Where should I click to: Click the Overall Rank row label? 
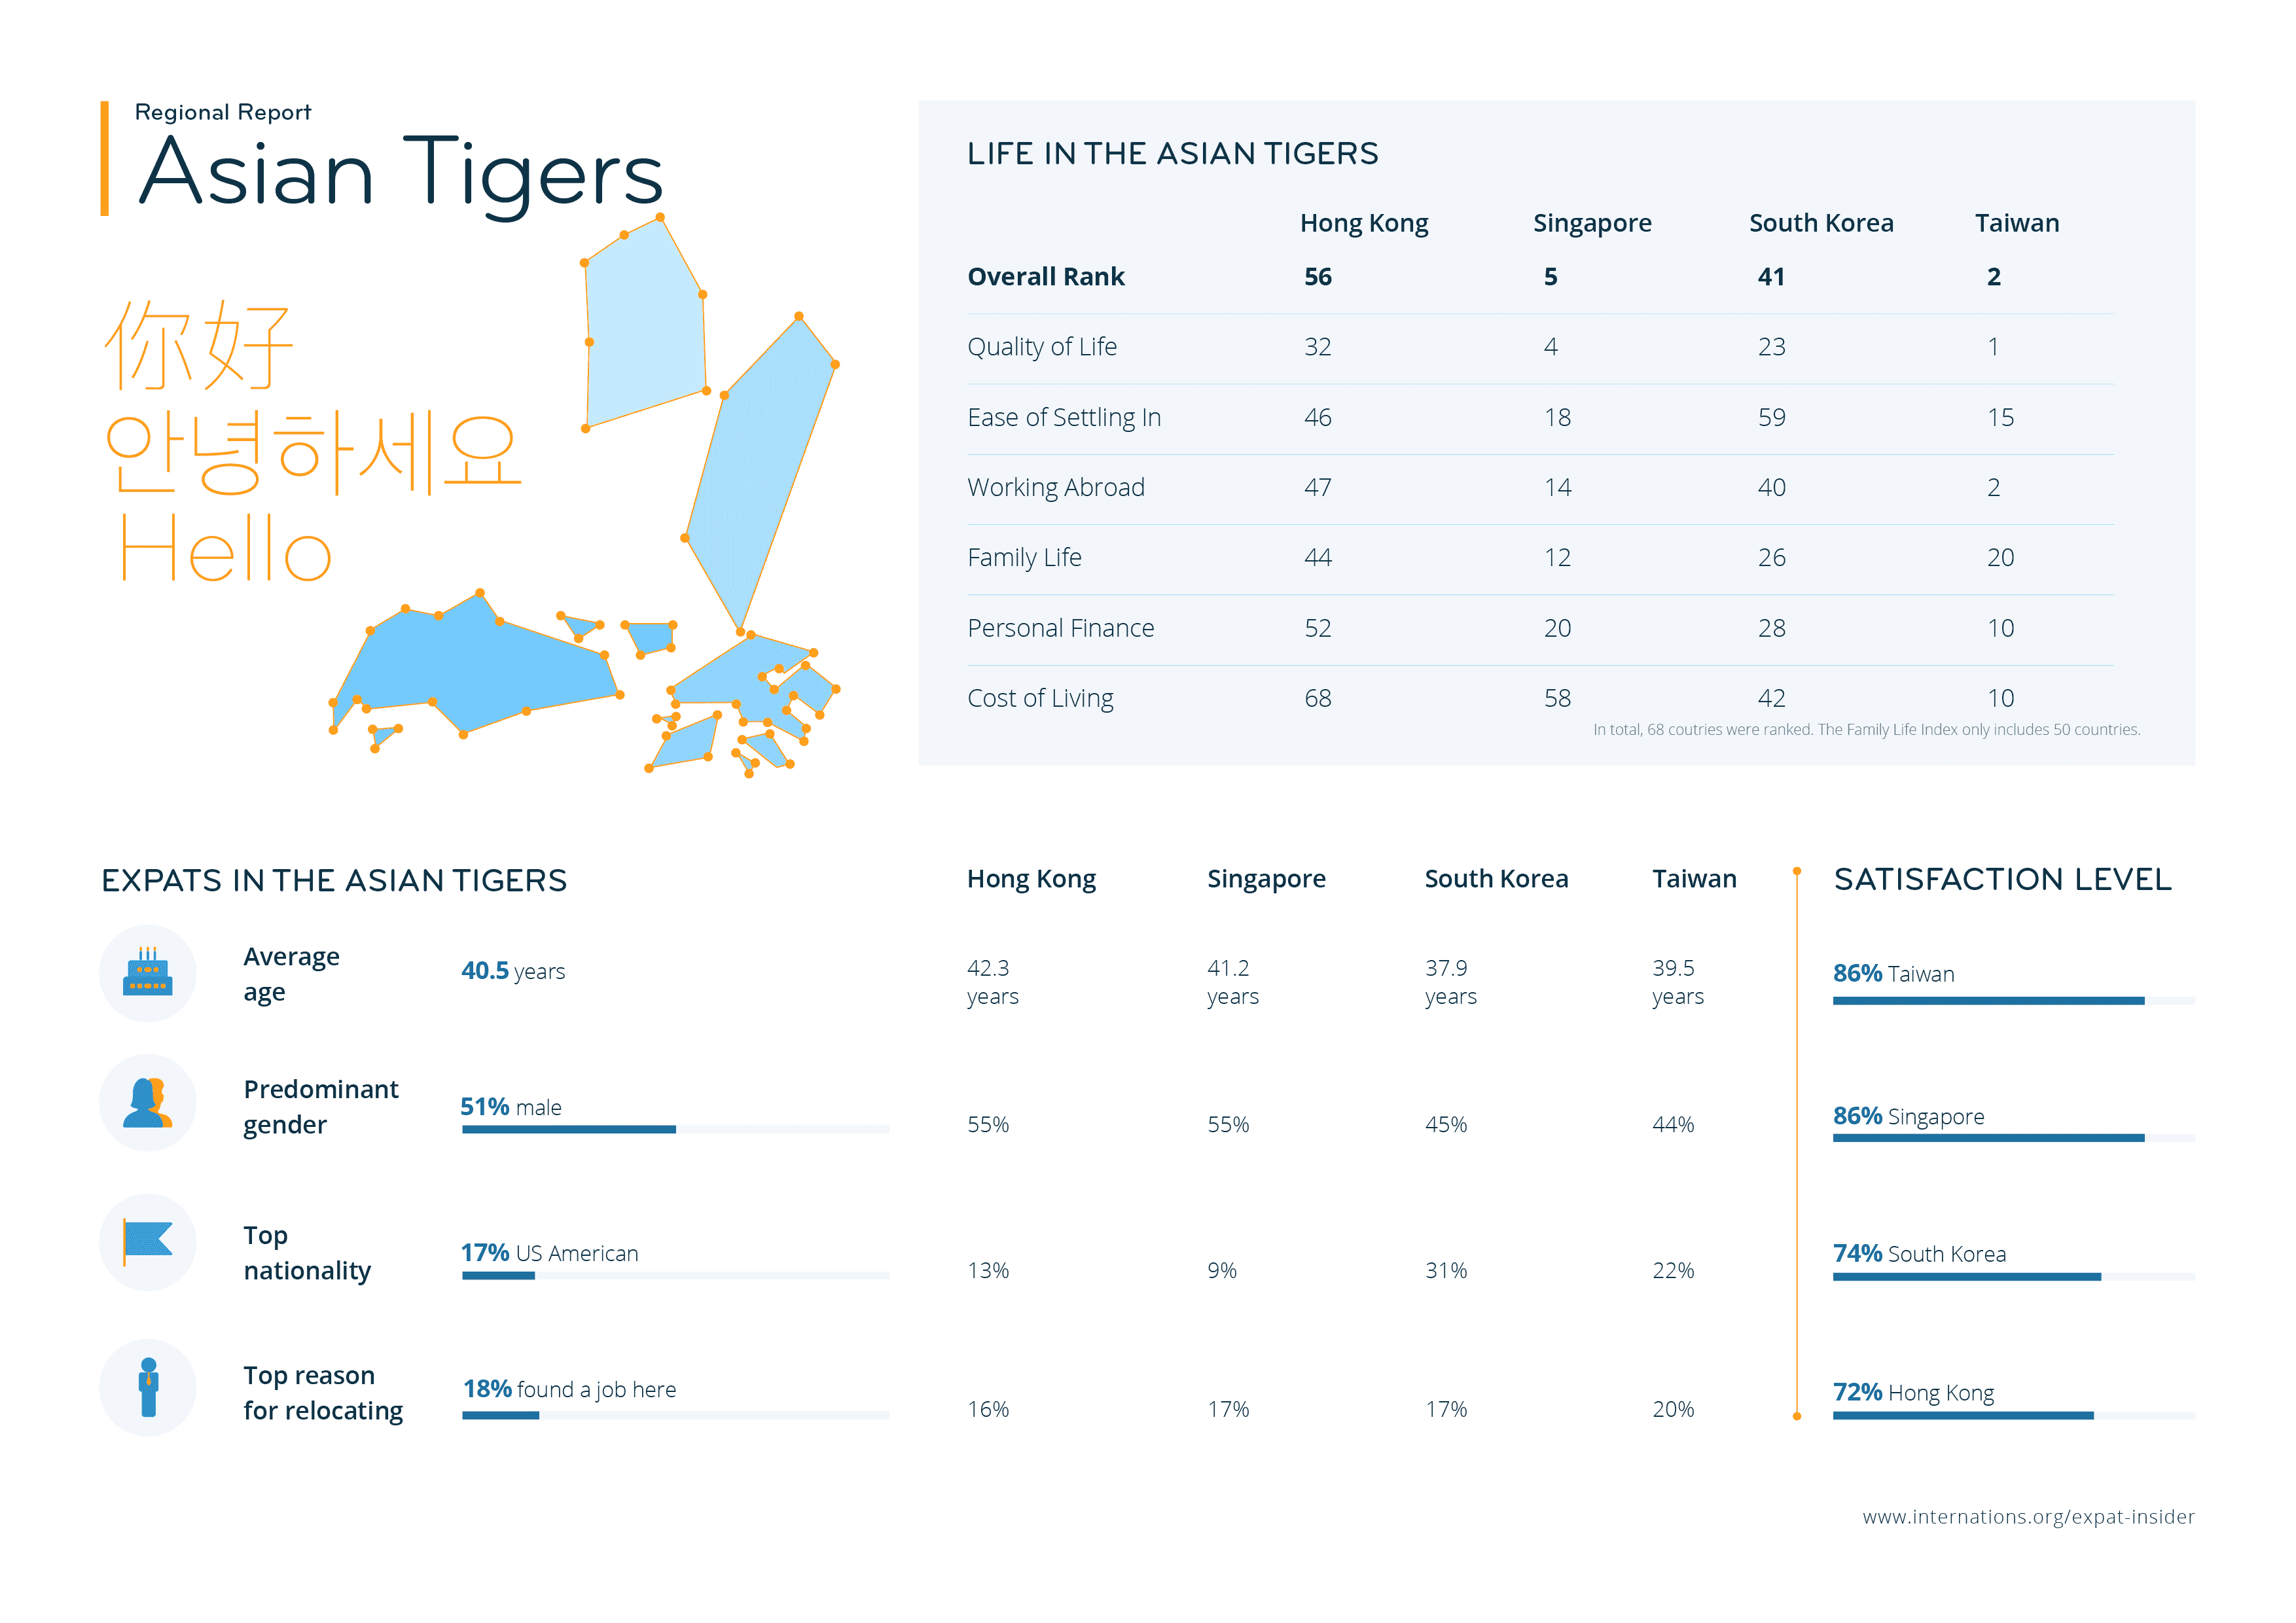click(1045, 277)
